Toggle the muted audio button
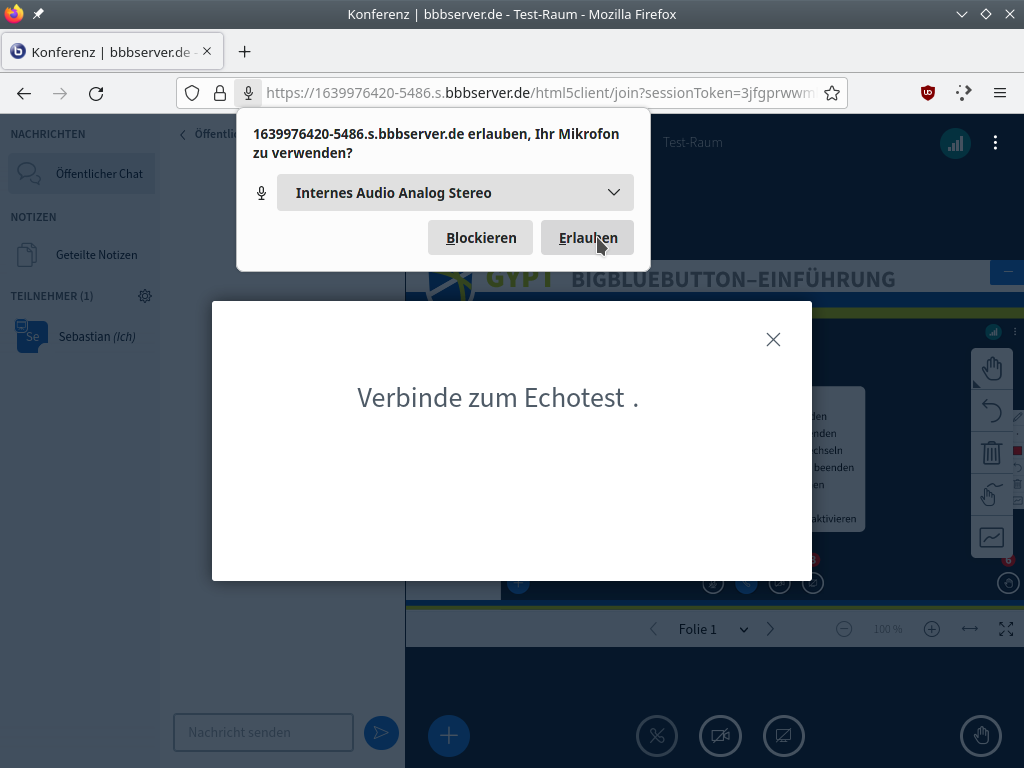Viewport: 1024px width, 768px height. click(x=657, y=736)
